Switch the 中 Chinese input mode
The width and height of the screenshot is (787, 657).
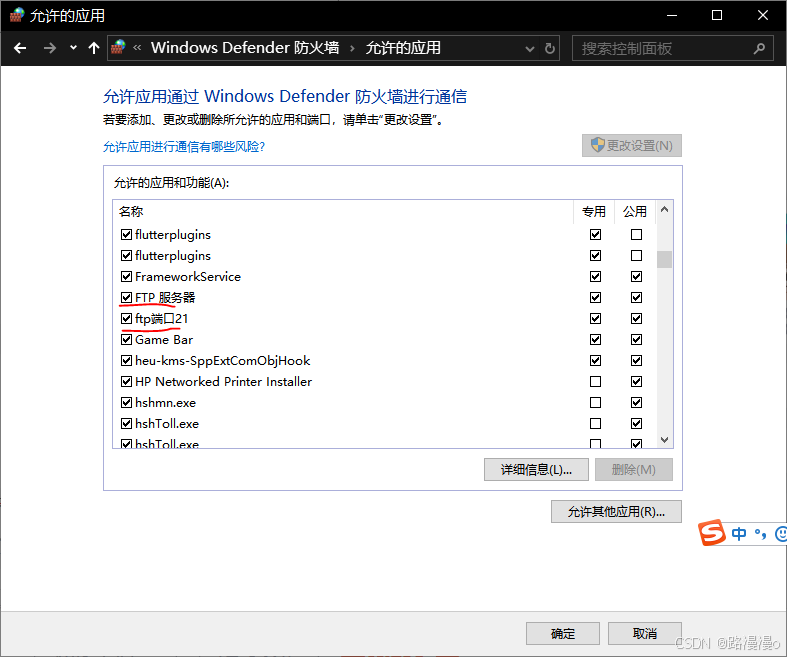(x=739, y=533)
